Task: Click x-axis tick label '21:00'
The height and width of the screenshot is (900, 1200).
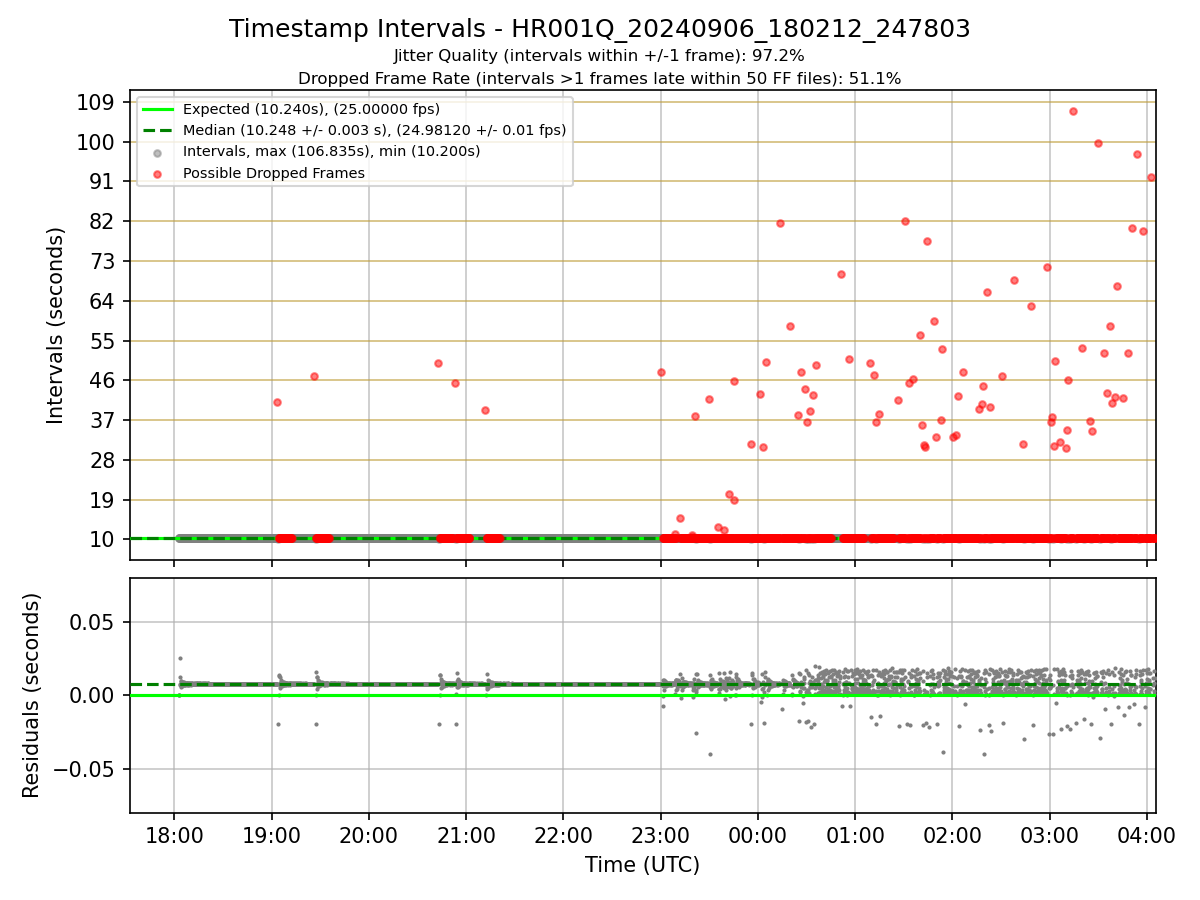Action: 466,834
